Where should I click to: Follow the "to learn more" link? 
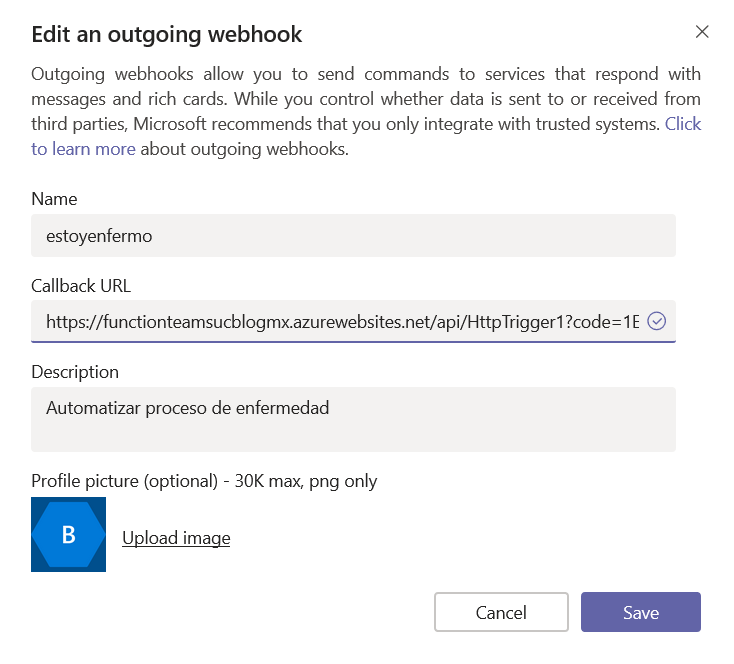[83, 149]
